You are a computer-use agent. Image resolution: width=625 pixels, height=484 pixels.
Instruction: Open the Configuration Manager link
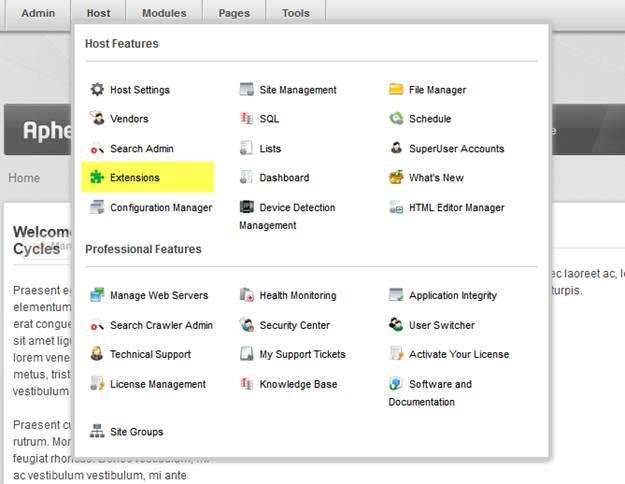click(x=161, y=208)
